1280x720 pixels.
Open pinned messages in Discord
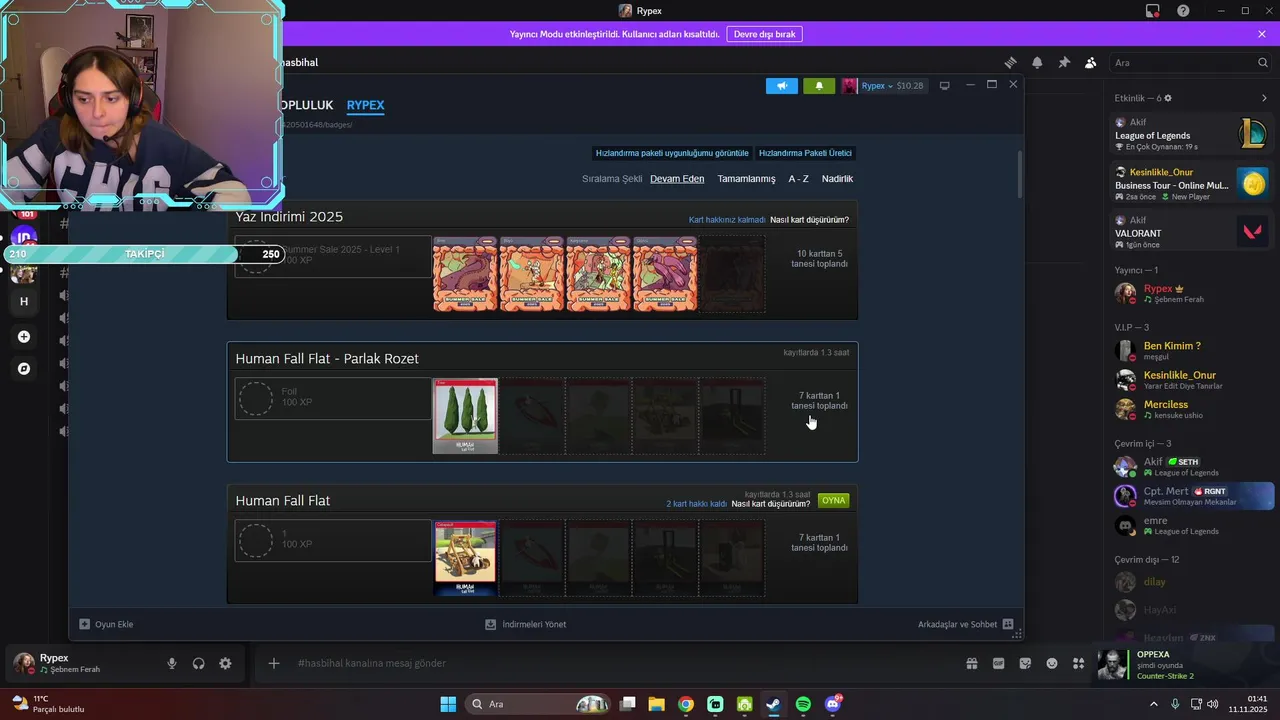(1064, 62)
